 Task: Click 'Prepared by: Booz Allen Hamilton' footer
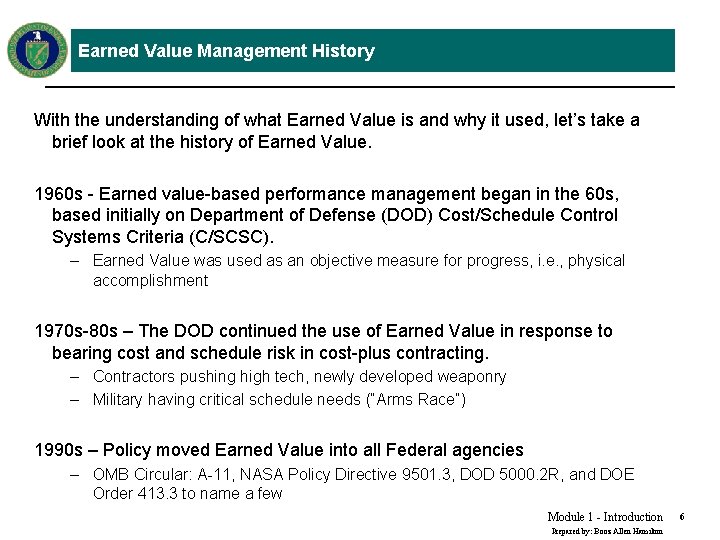(x=607, y=531)
